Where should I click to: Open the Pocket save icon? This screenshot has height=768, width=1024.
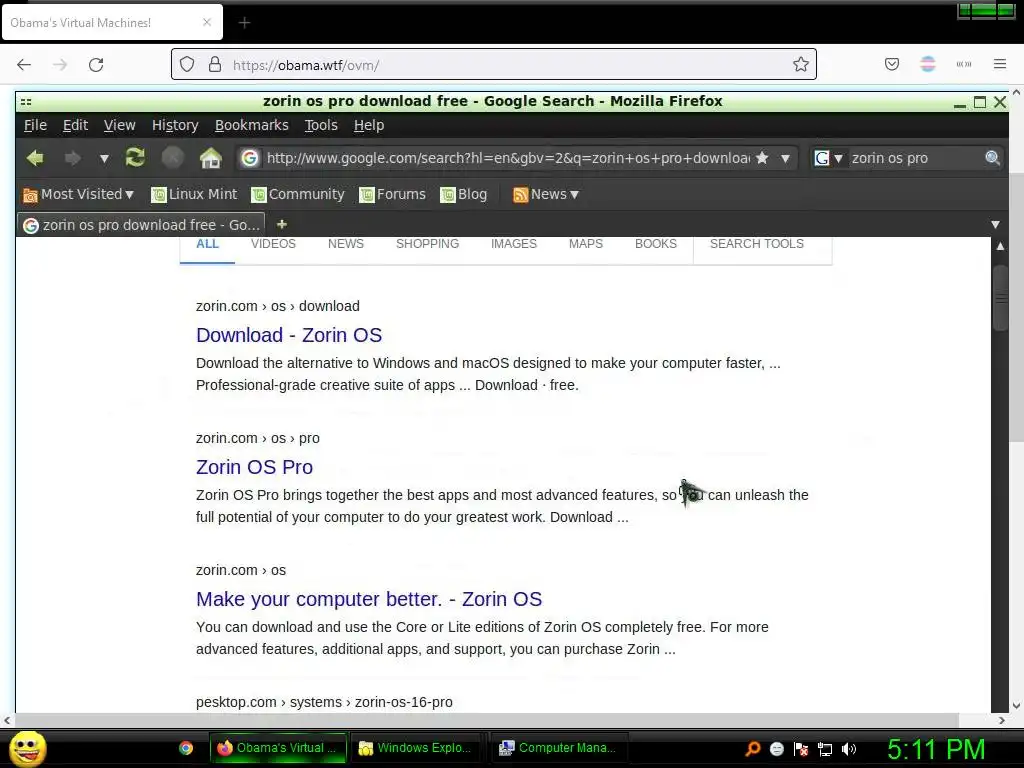click(x=892, y=64)
